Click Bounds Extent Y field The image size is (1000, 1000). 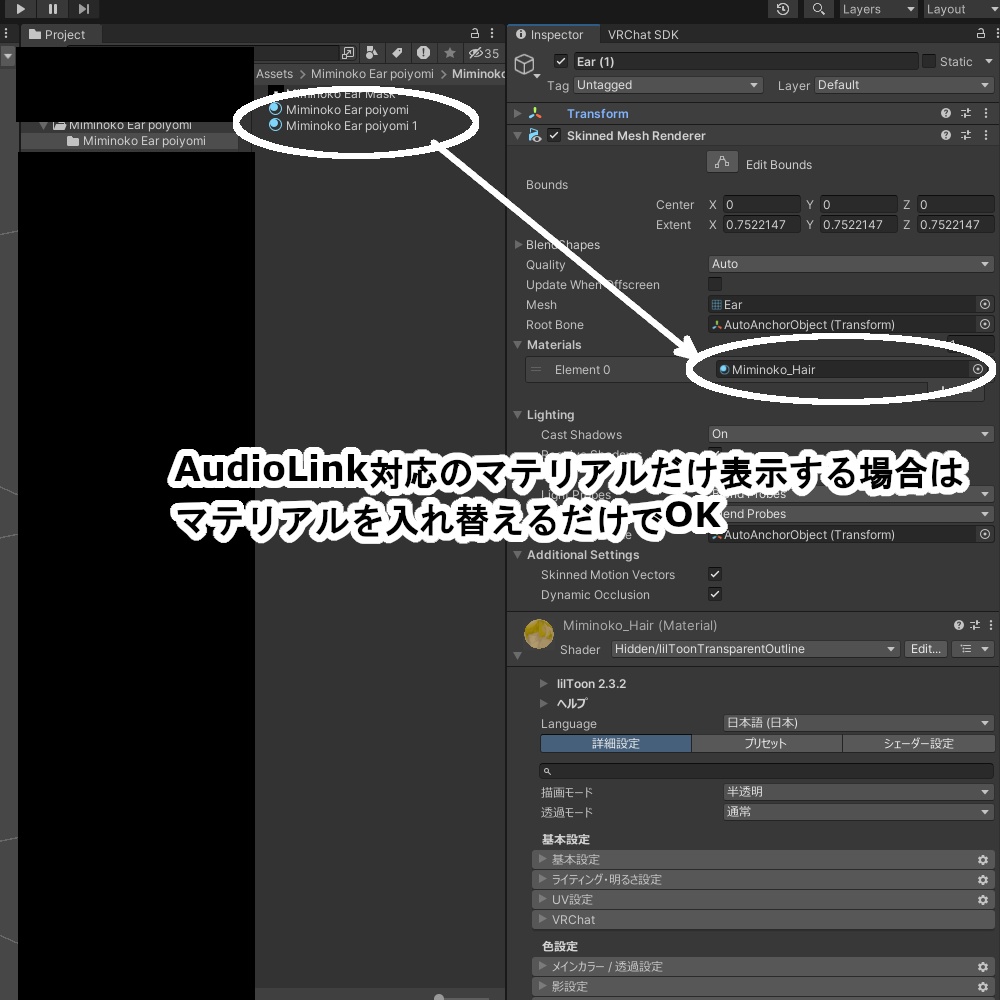click(x=858, y=224)
